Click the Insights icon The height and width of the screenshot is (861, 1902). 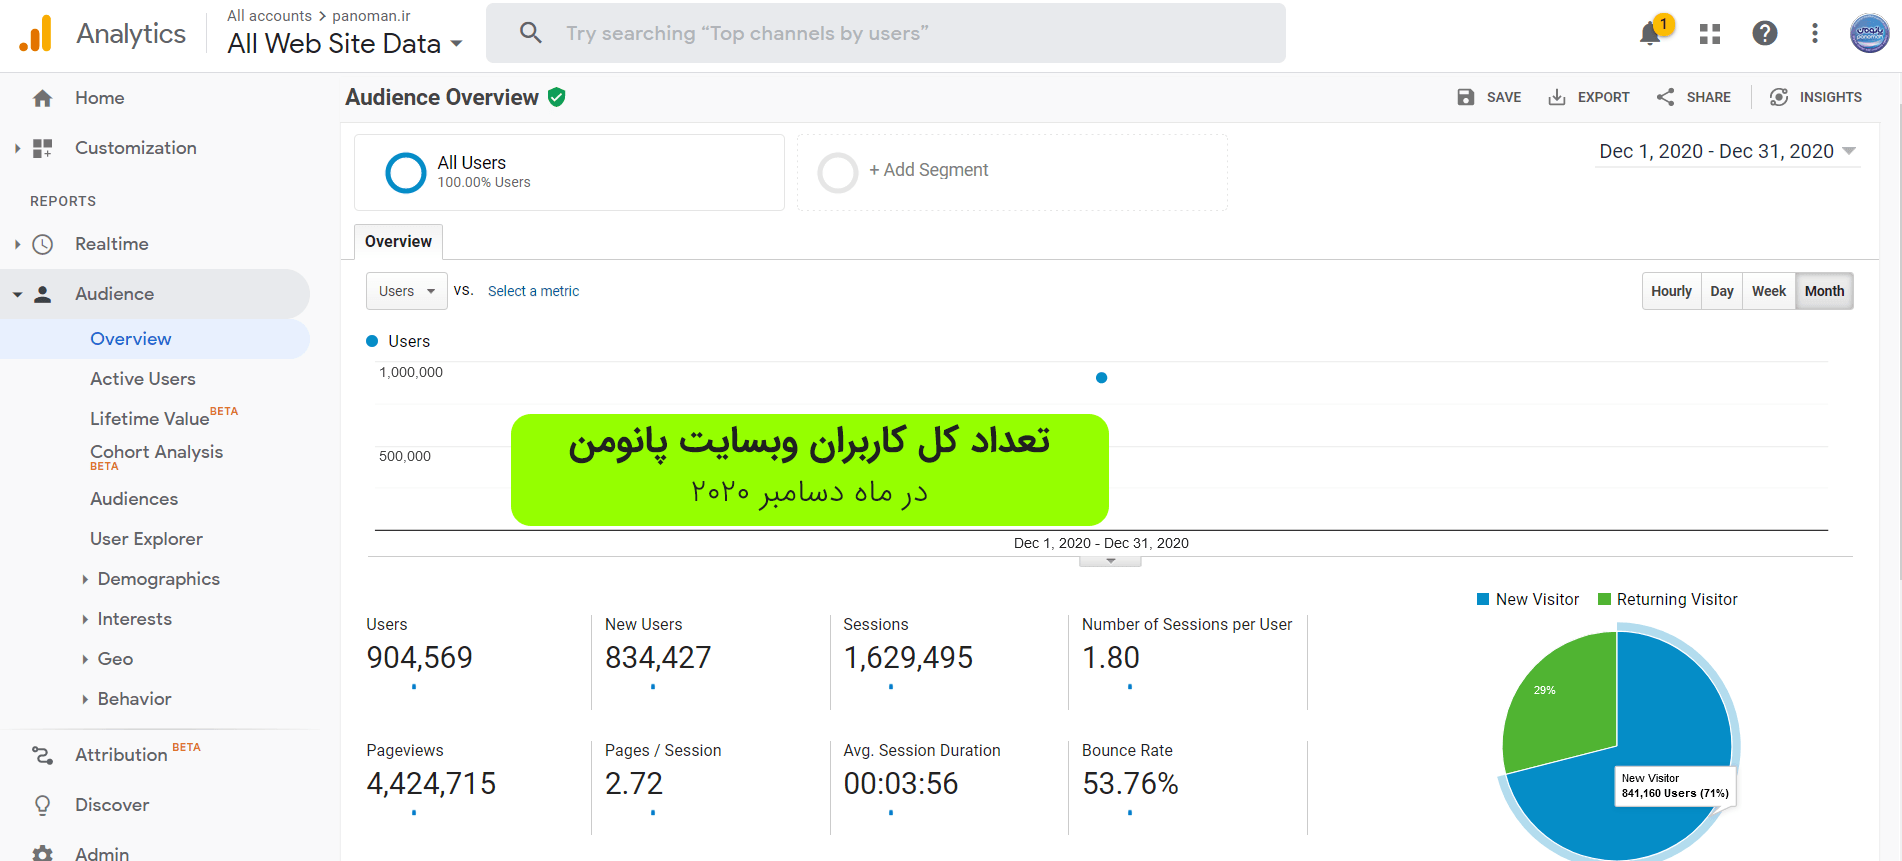point(1779,97)
